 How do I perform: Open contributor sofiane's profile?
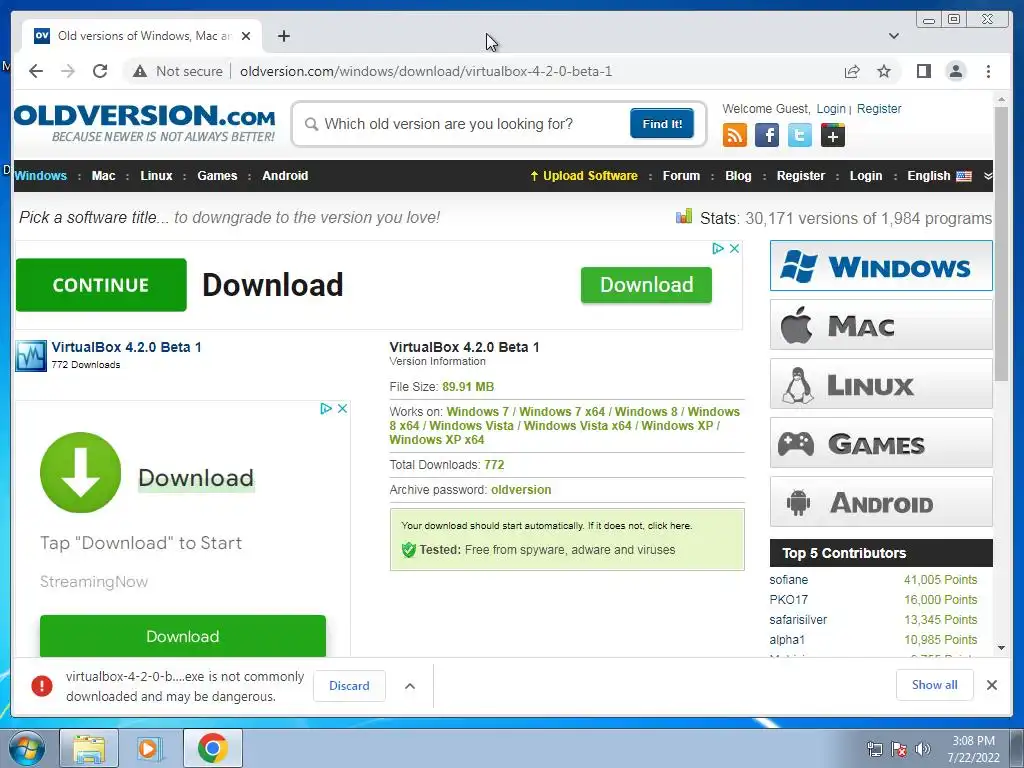pyautogui.click(x=788, y=580)
